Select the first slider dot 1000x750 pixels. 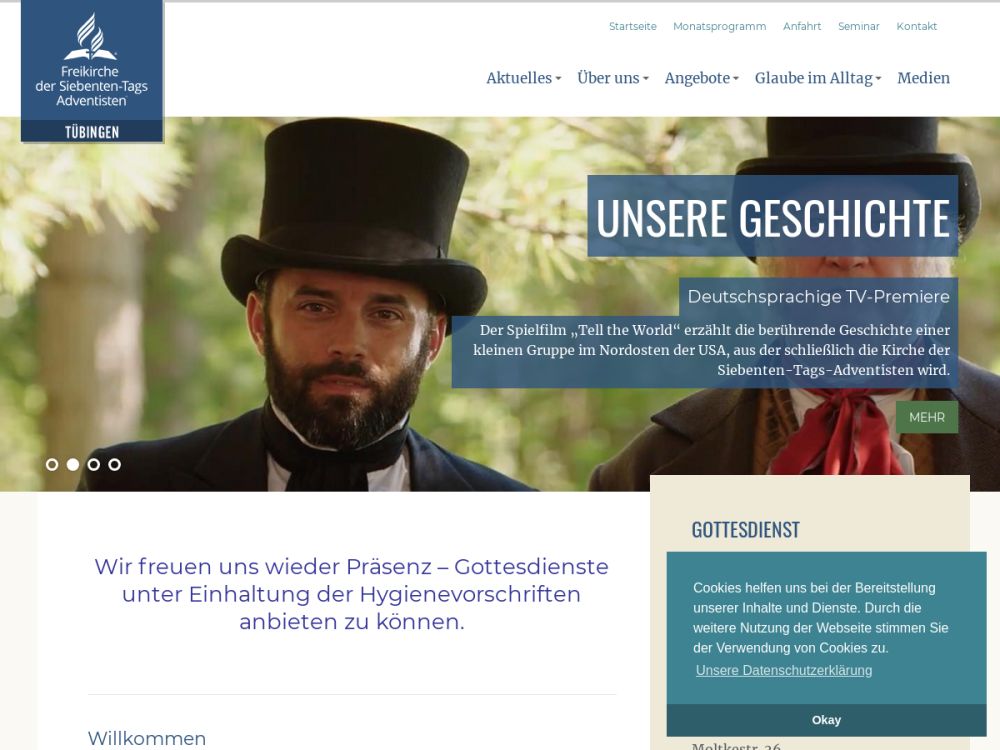(52, 465)
